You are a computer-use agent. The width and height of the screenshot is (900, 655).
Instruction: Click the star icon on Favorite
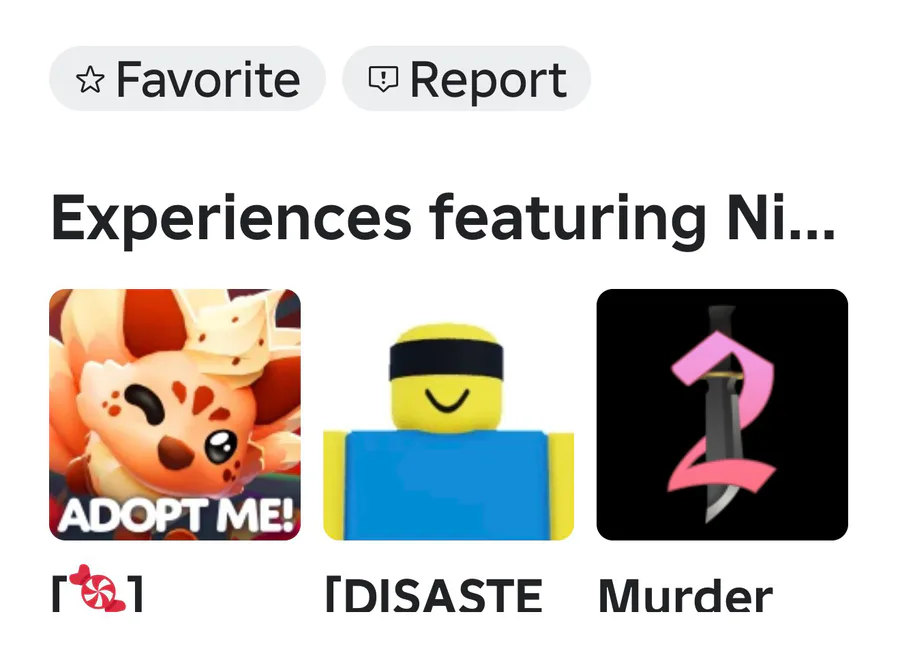pyautogui.click(x=90, y=79)
